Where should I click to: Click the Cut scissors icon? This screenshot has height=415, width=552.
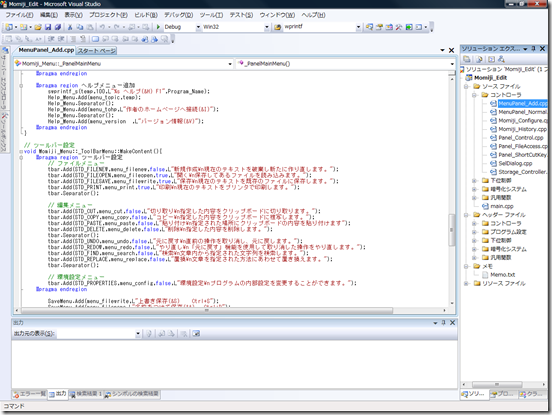tap(70, 27)
